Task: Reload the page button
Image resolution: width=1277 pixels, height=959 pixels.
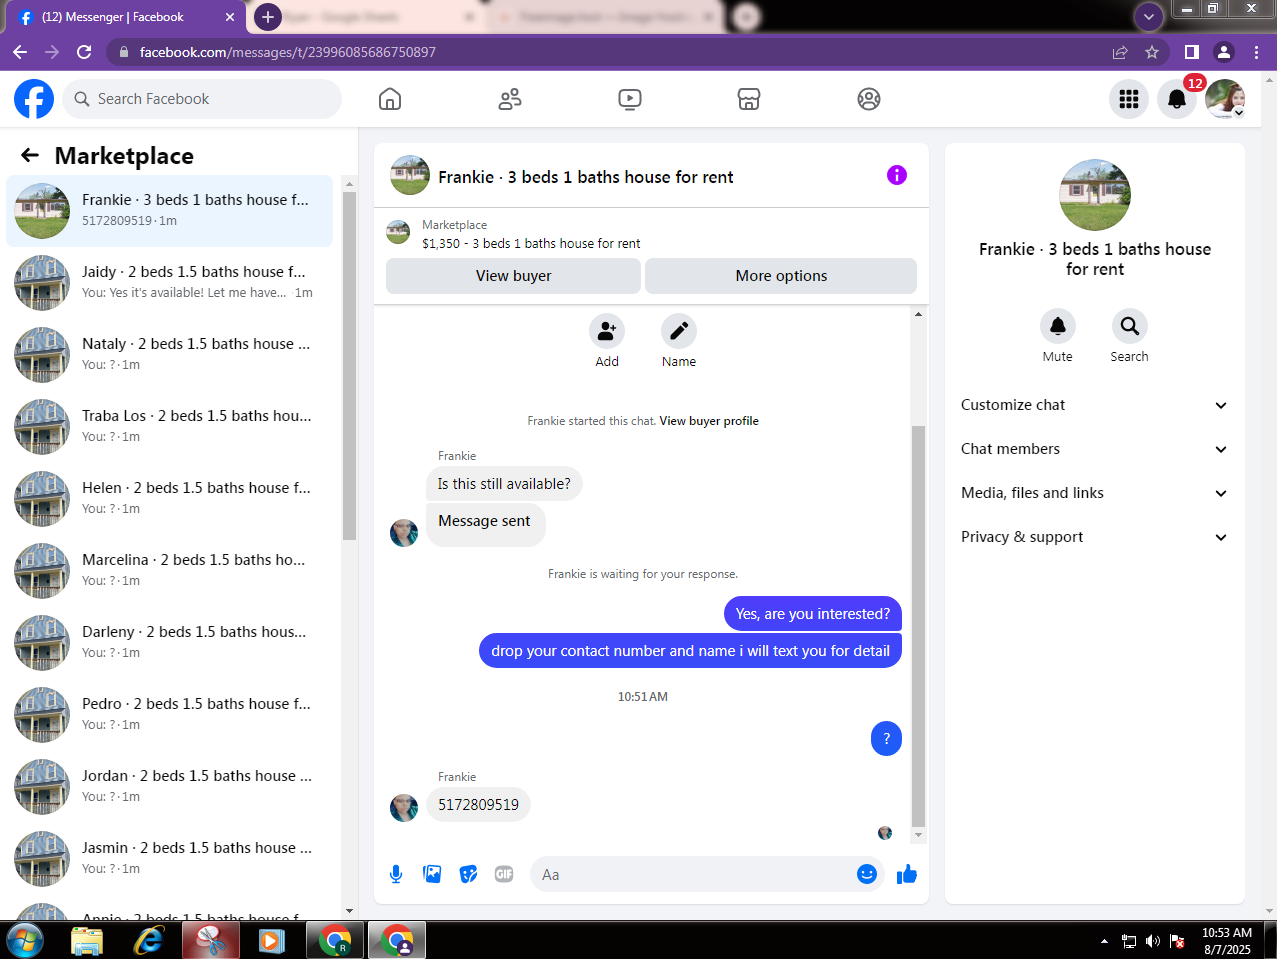Action: coord(84,52)
